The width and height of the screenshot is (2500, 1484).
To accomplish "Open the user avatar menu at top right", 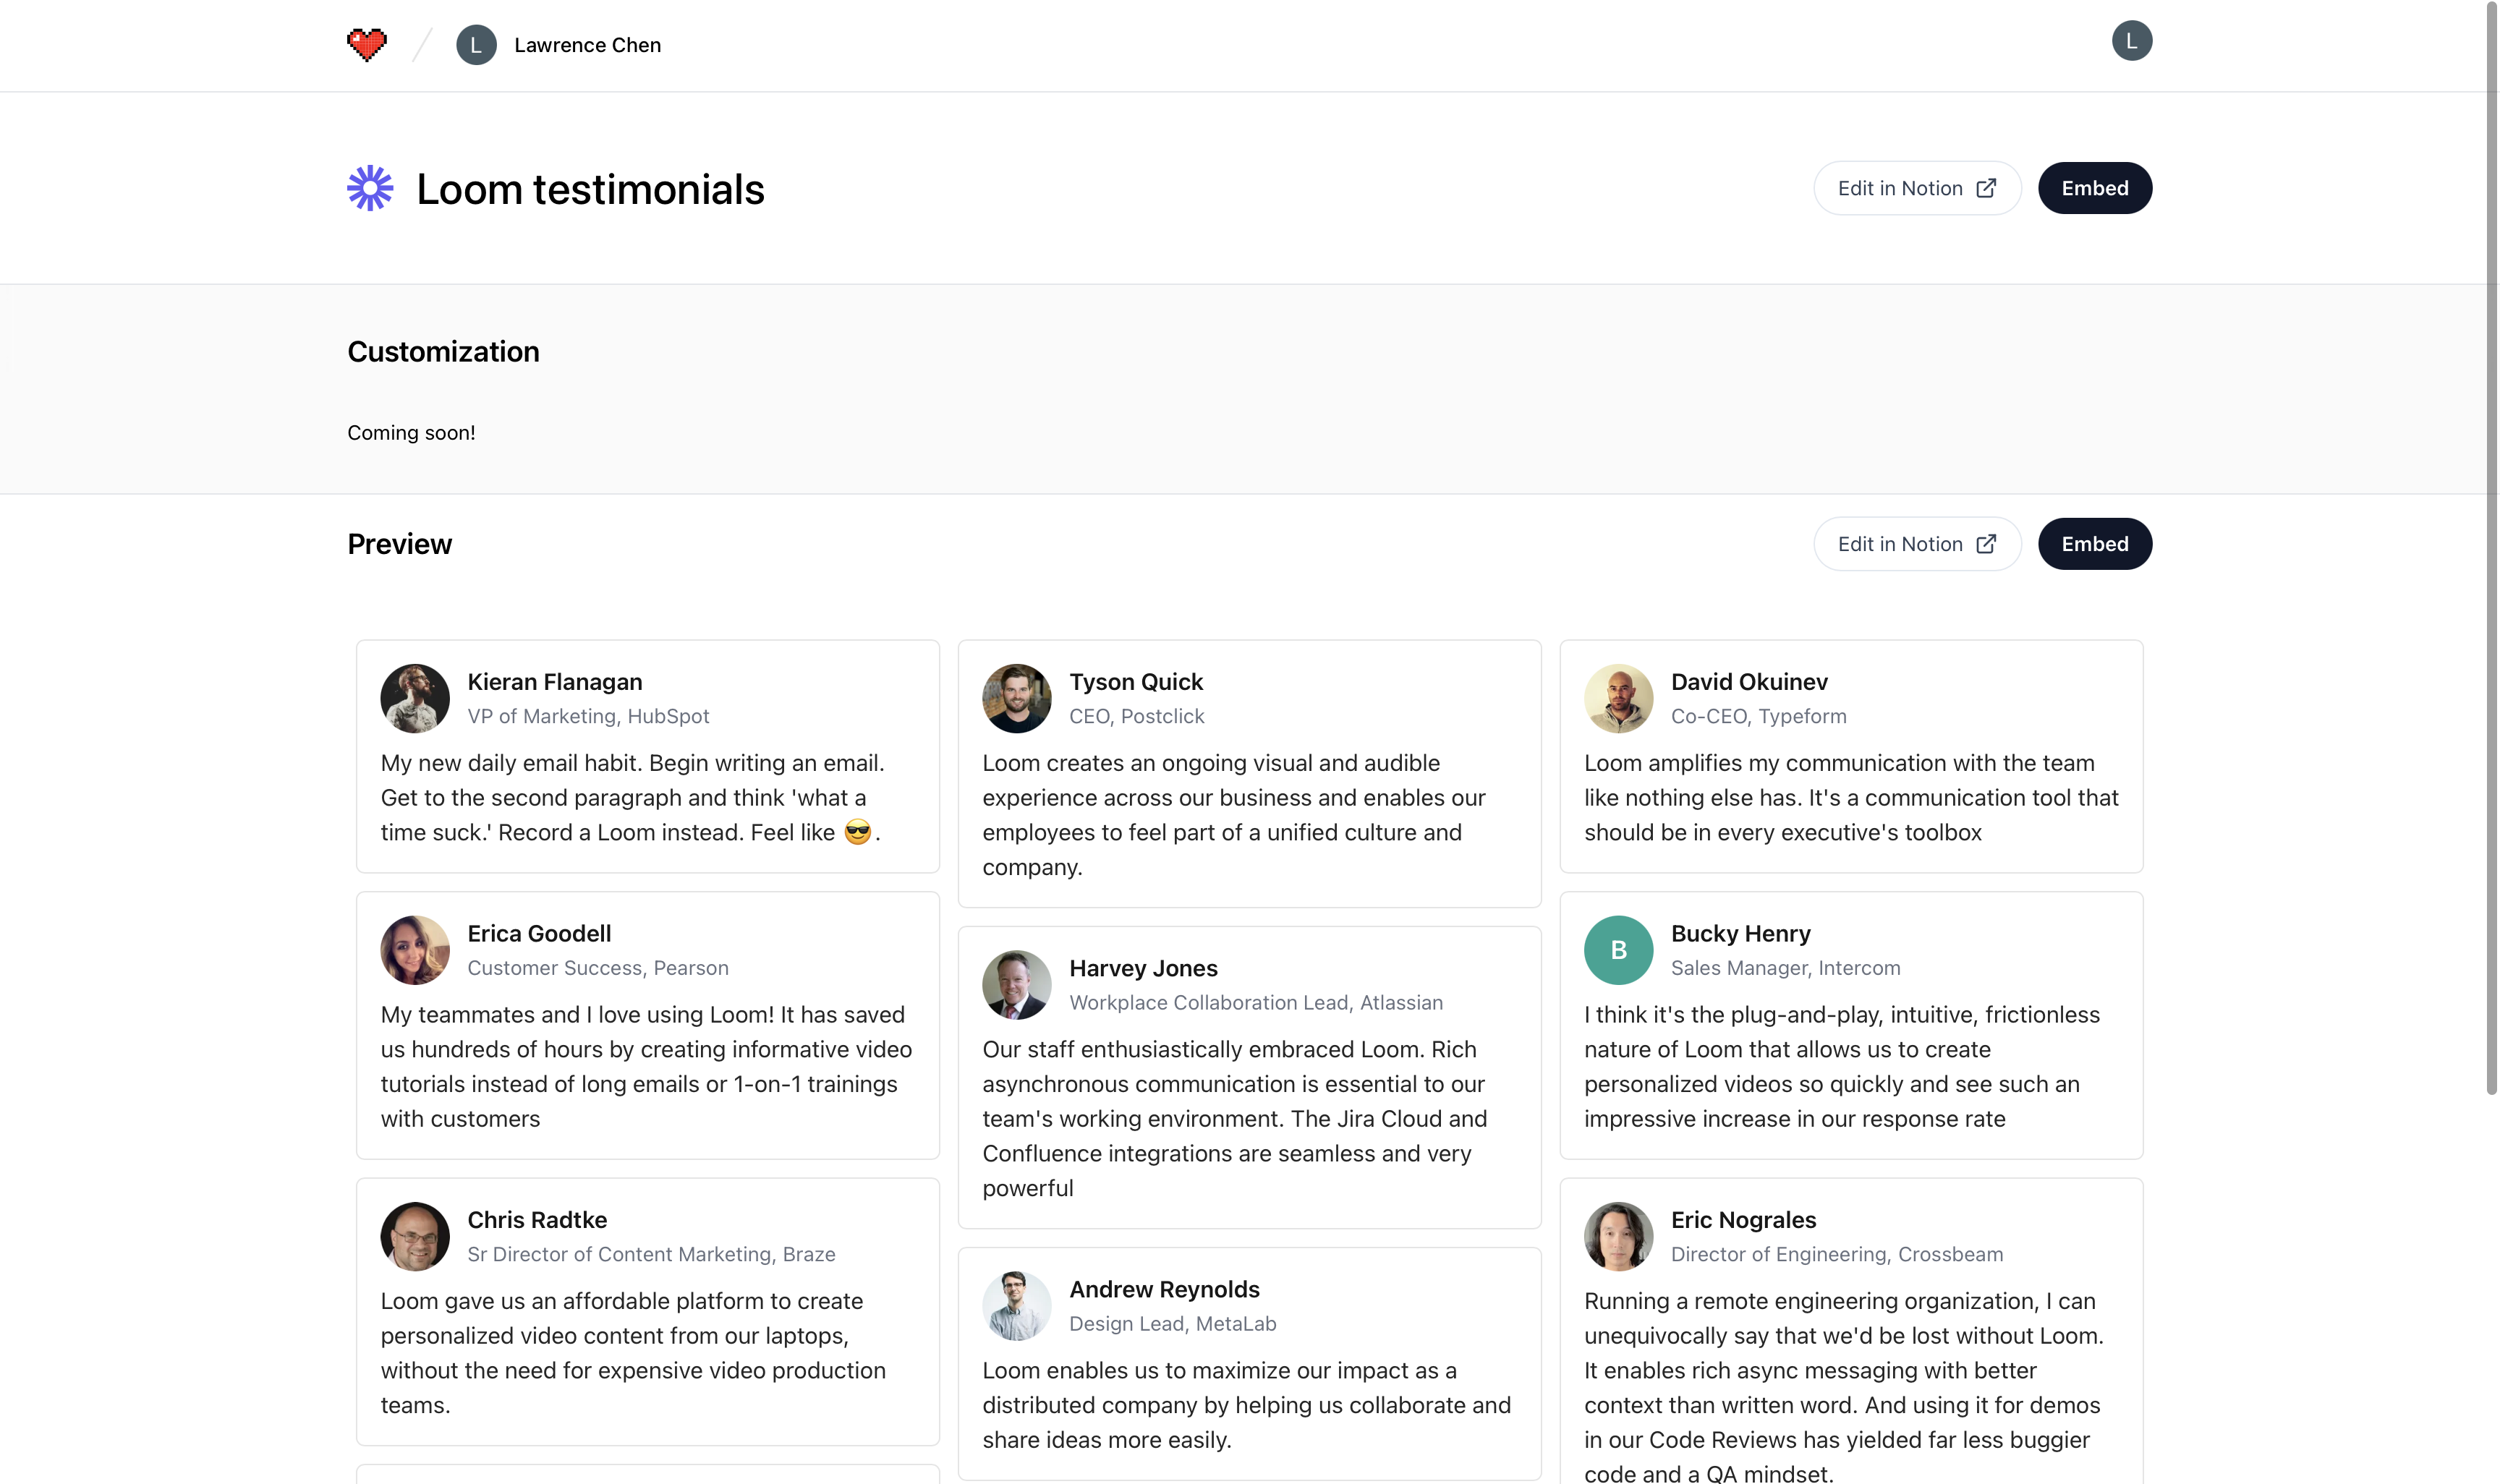I will click(2131, 41).
